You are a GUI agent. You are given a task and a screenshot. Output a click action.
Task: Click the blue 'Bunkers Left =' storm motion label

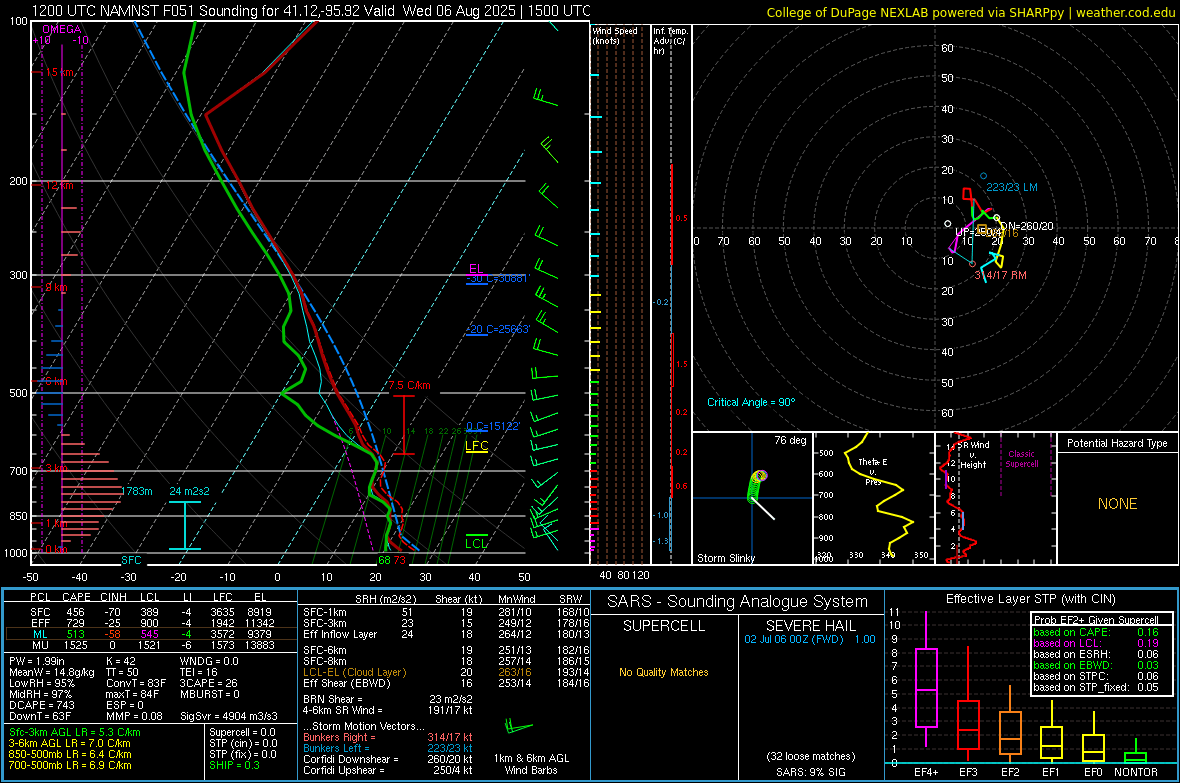click(336, 748)
